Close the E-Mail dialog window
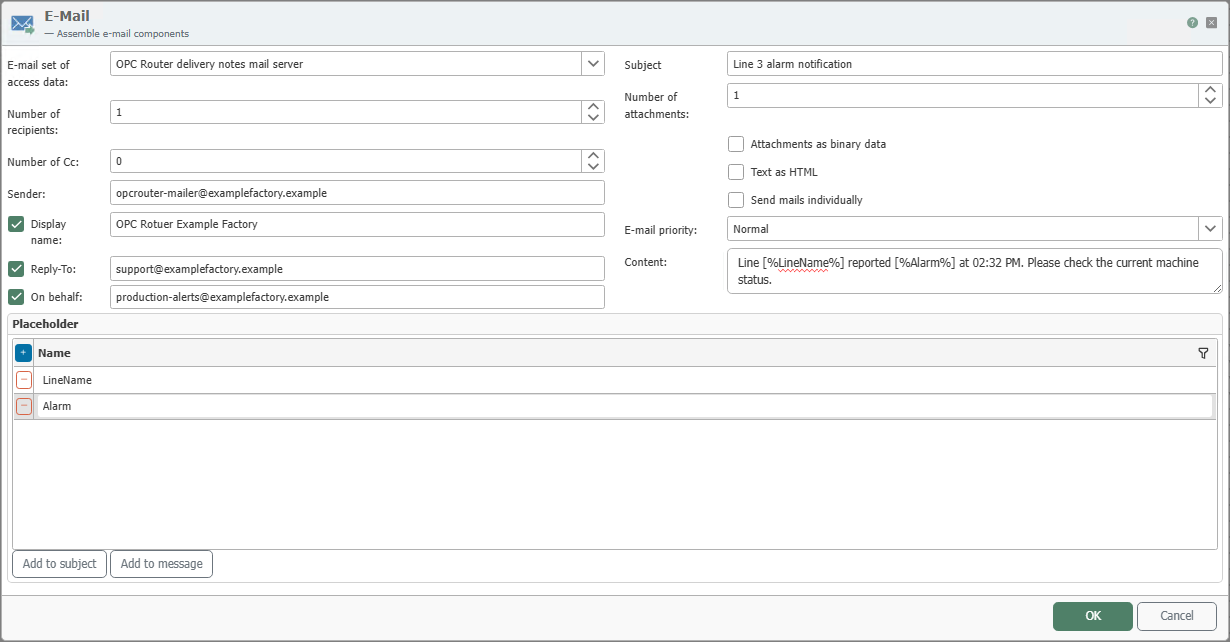 point(1212,23)
